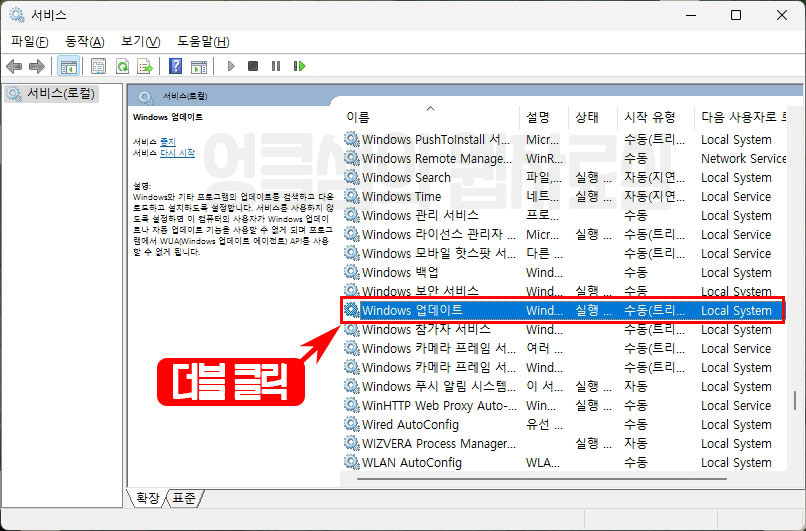The image size is (806, 531).
Task: Click the 유선 description cell of Wired AutoConfig
Action: point(544,424)
